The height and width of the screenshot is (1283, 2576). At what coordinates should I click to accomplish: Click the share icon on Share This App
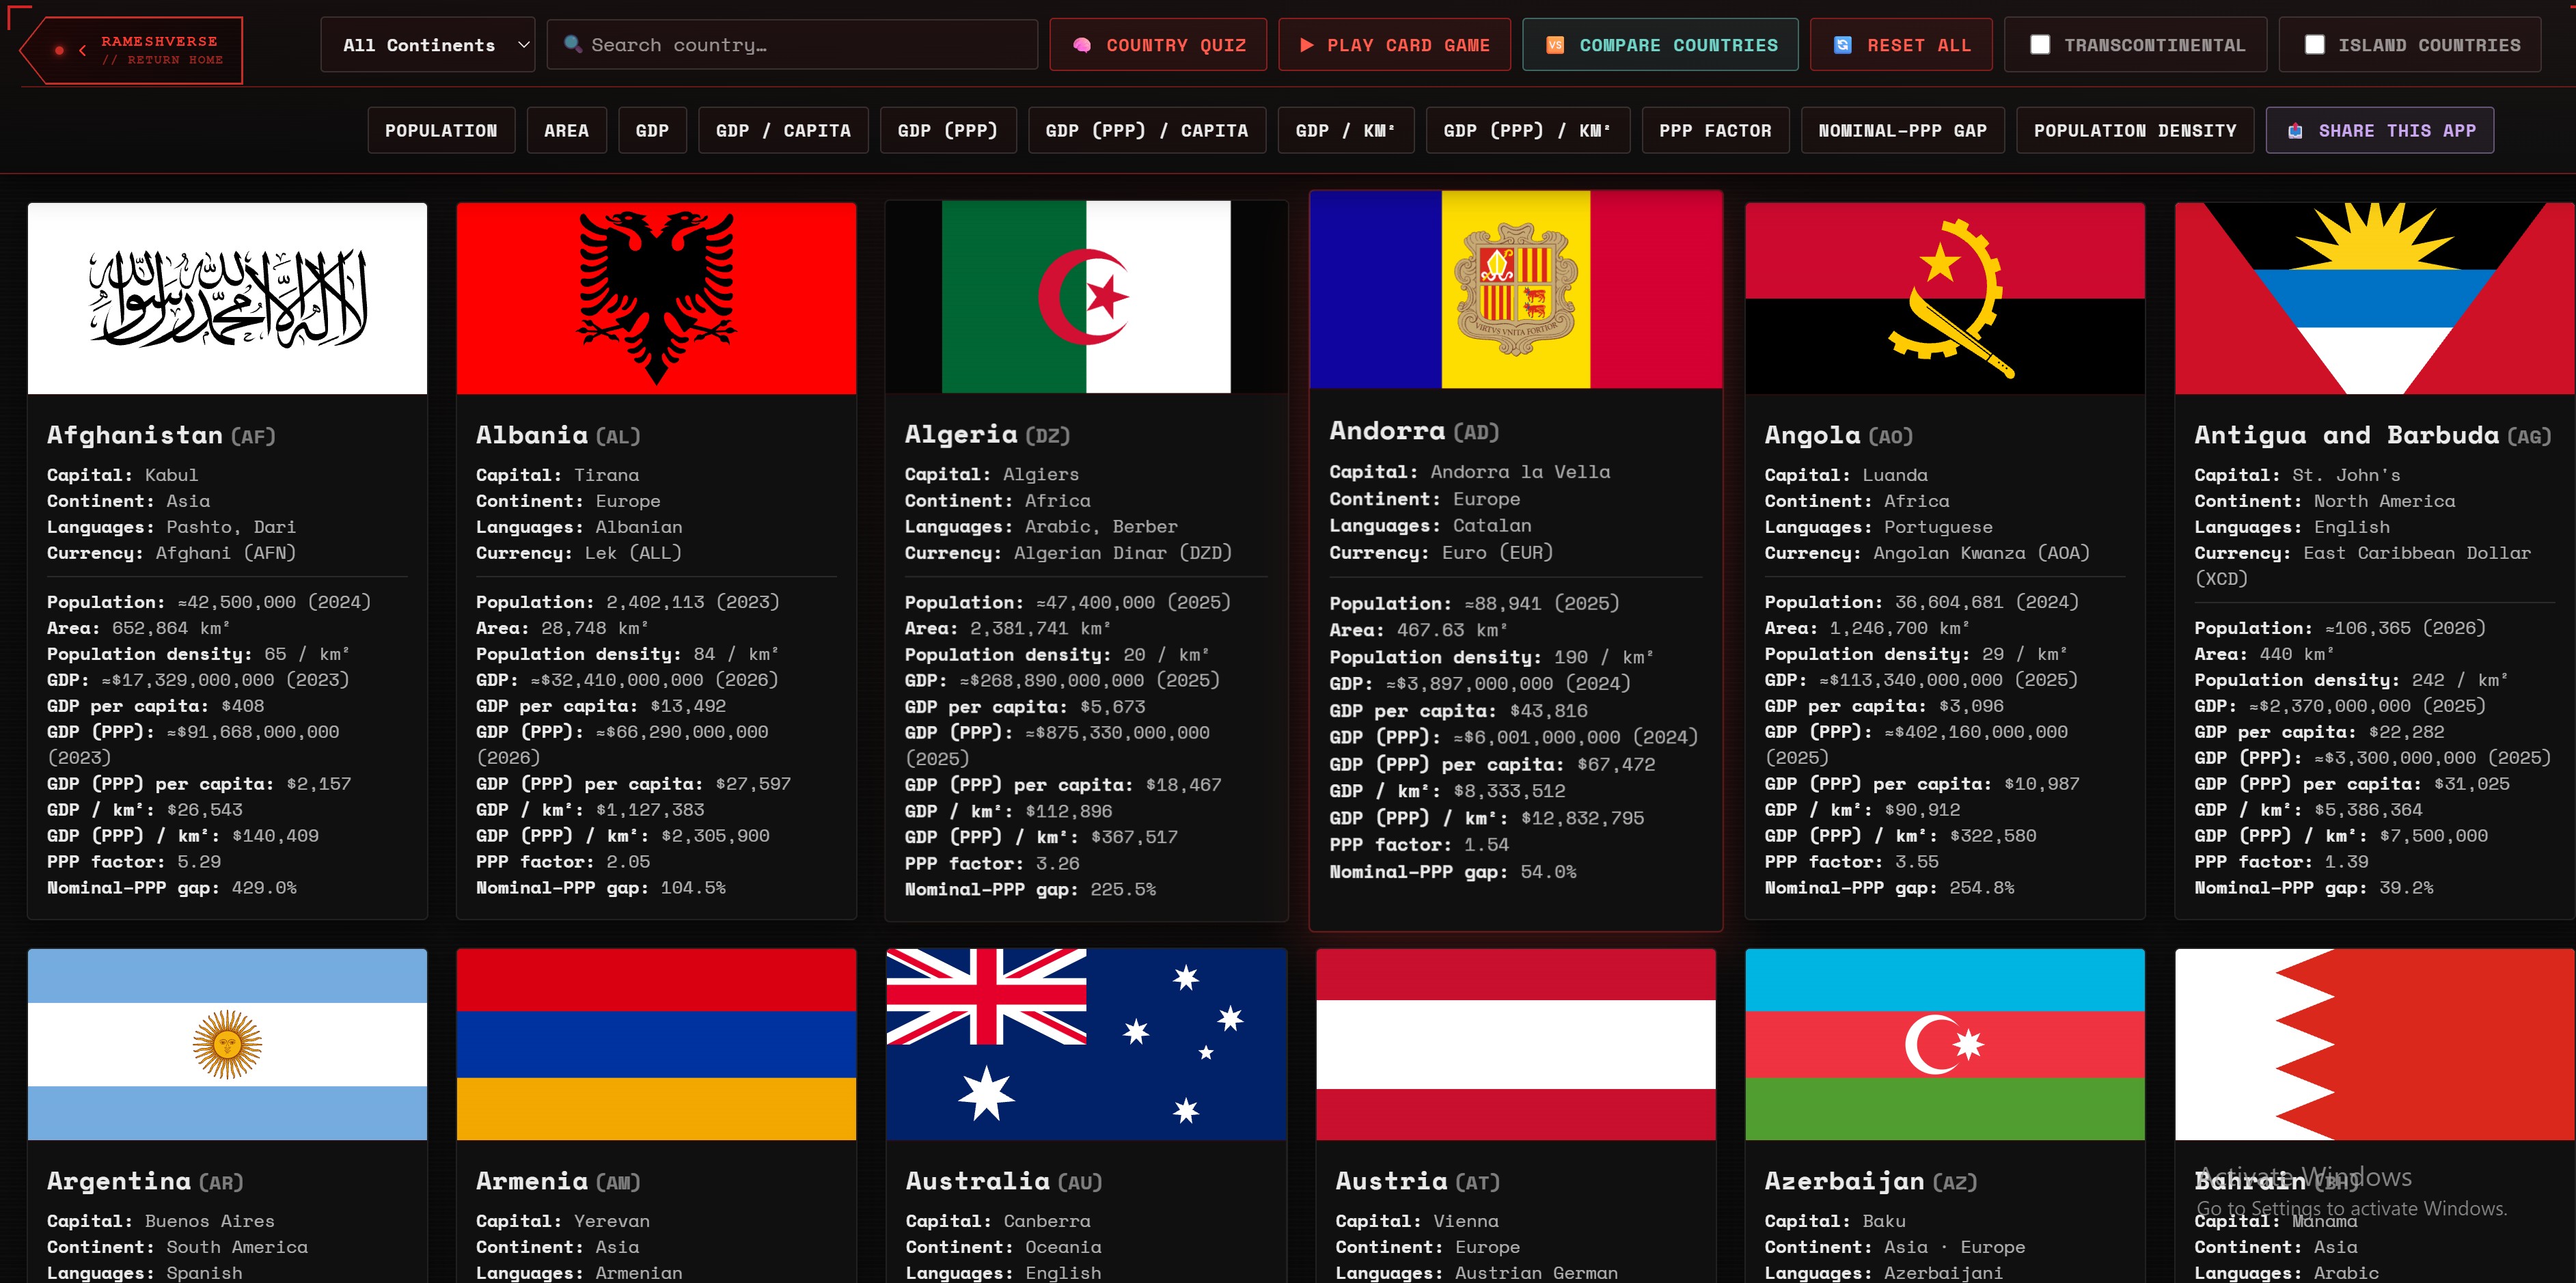coord(2296,131)
